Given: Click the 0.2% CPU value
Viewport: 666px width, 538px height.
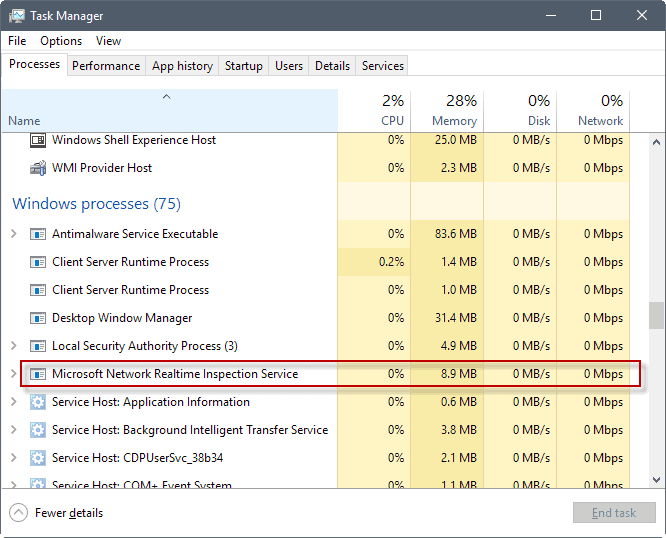Looking at the screenshot, I should click(x=392, y=262).
